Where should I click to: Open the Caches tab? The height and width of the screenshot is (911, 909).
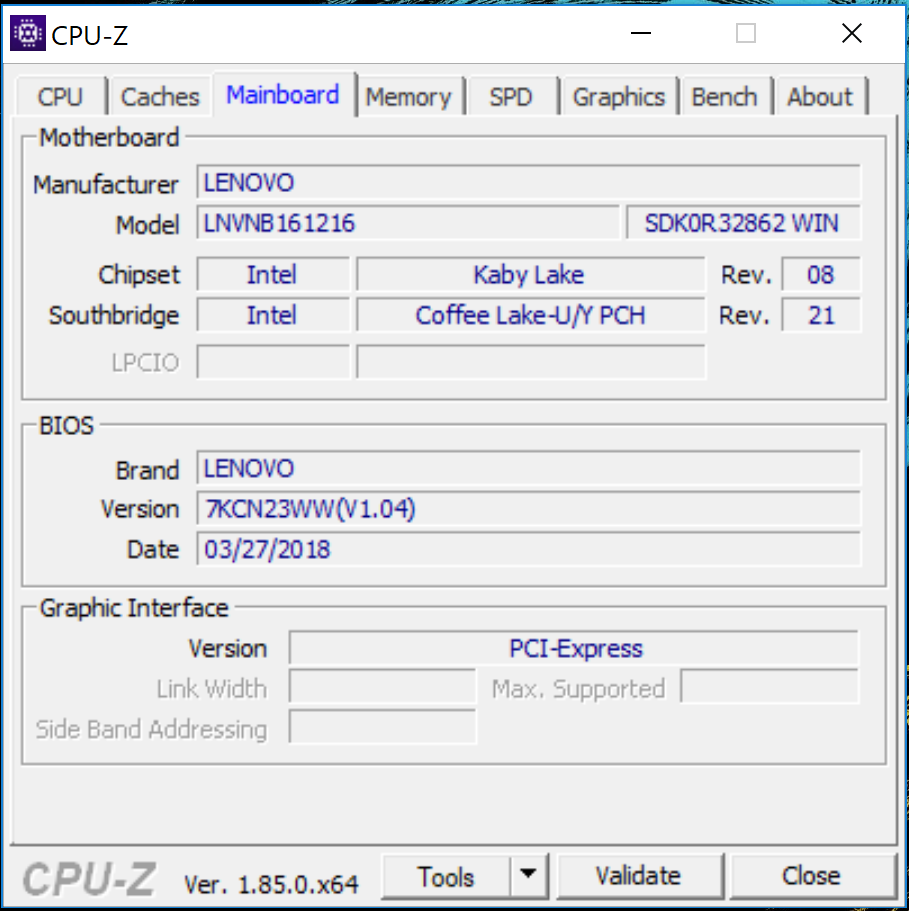point(160,96)
